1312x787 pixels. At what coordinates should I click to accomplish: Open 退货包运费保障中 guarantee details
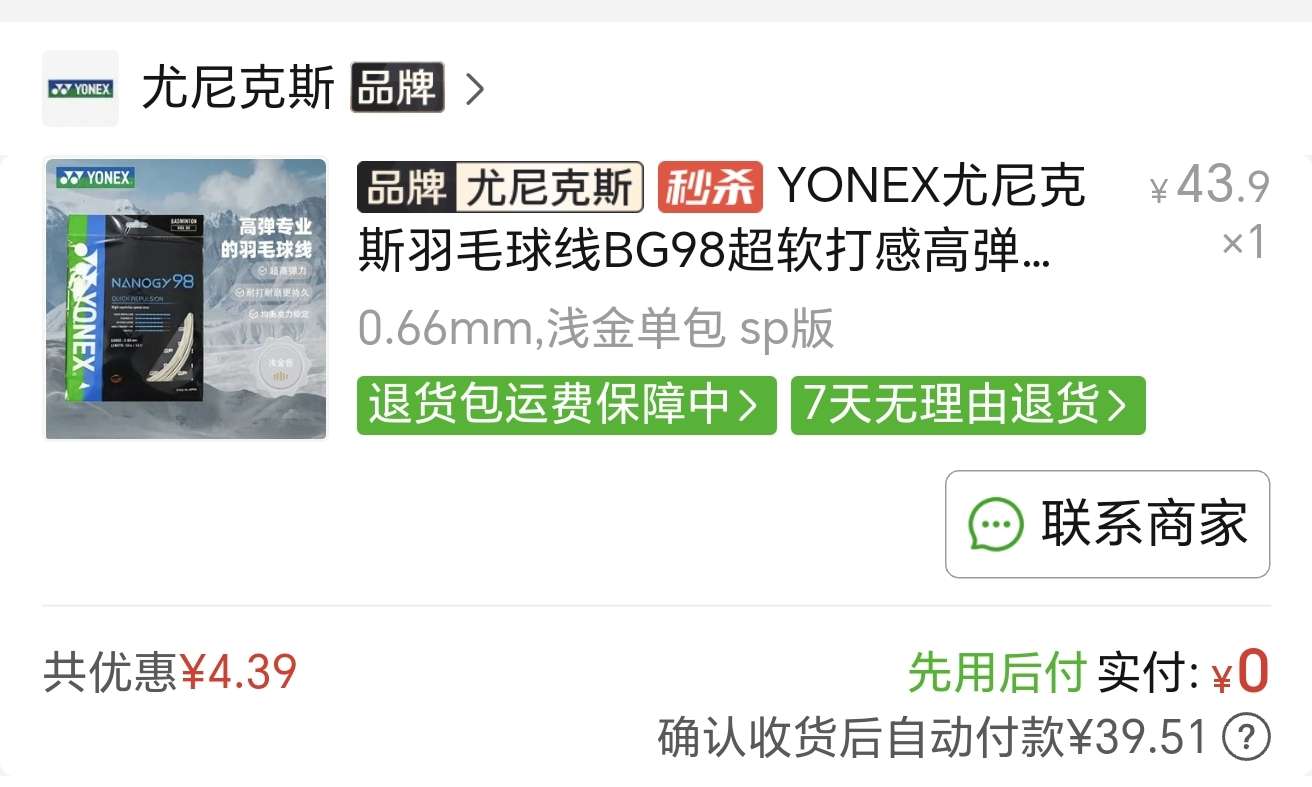pyautogui.click(x=566, y=405)
